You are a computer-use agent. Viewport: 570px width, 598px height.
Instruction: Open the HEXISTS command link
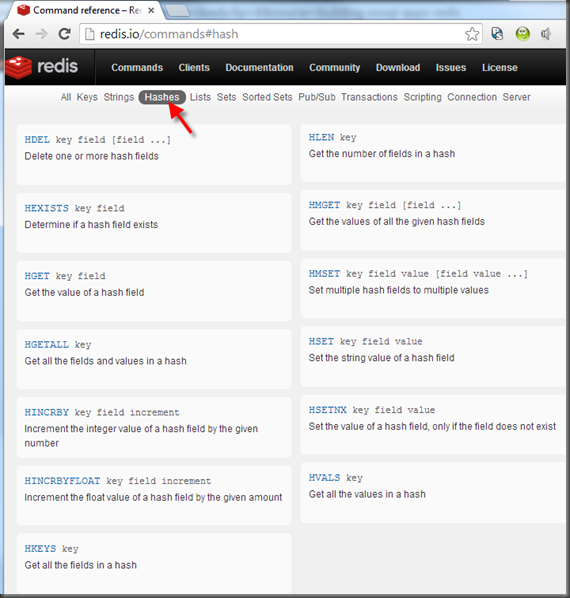click(x=47, y=208)
